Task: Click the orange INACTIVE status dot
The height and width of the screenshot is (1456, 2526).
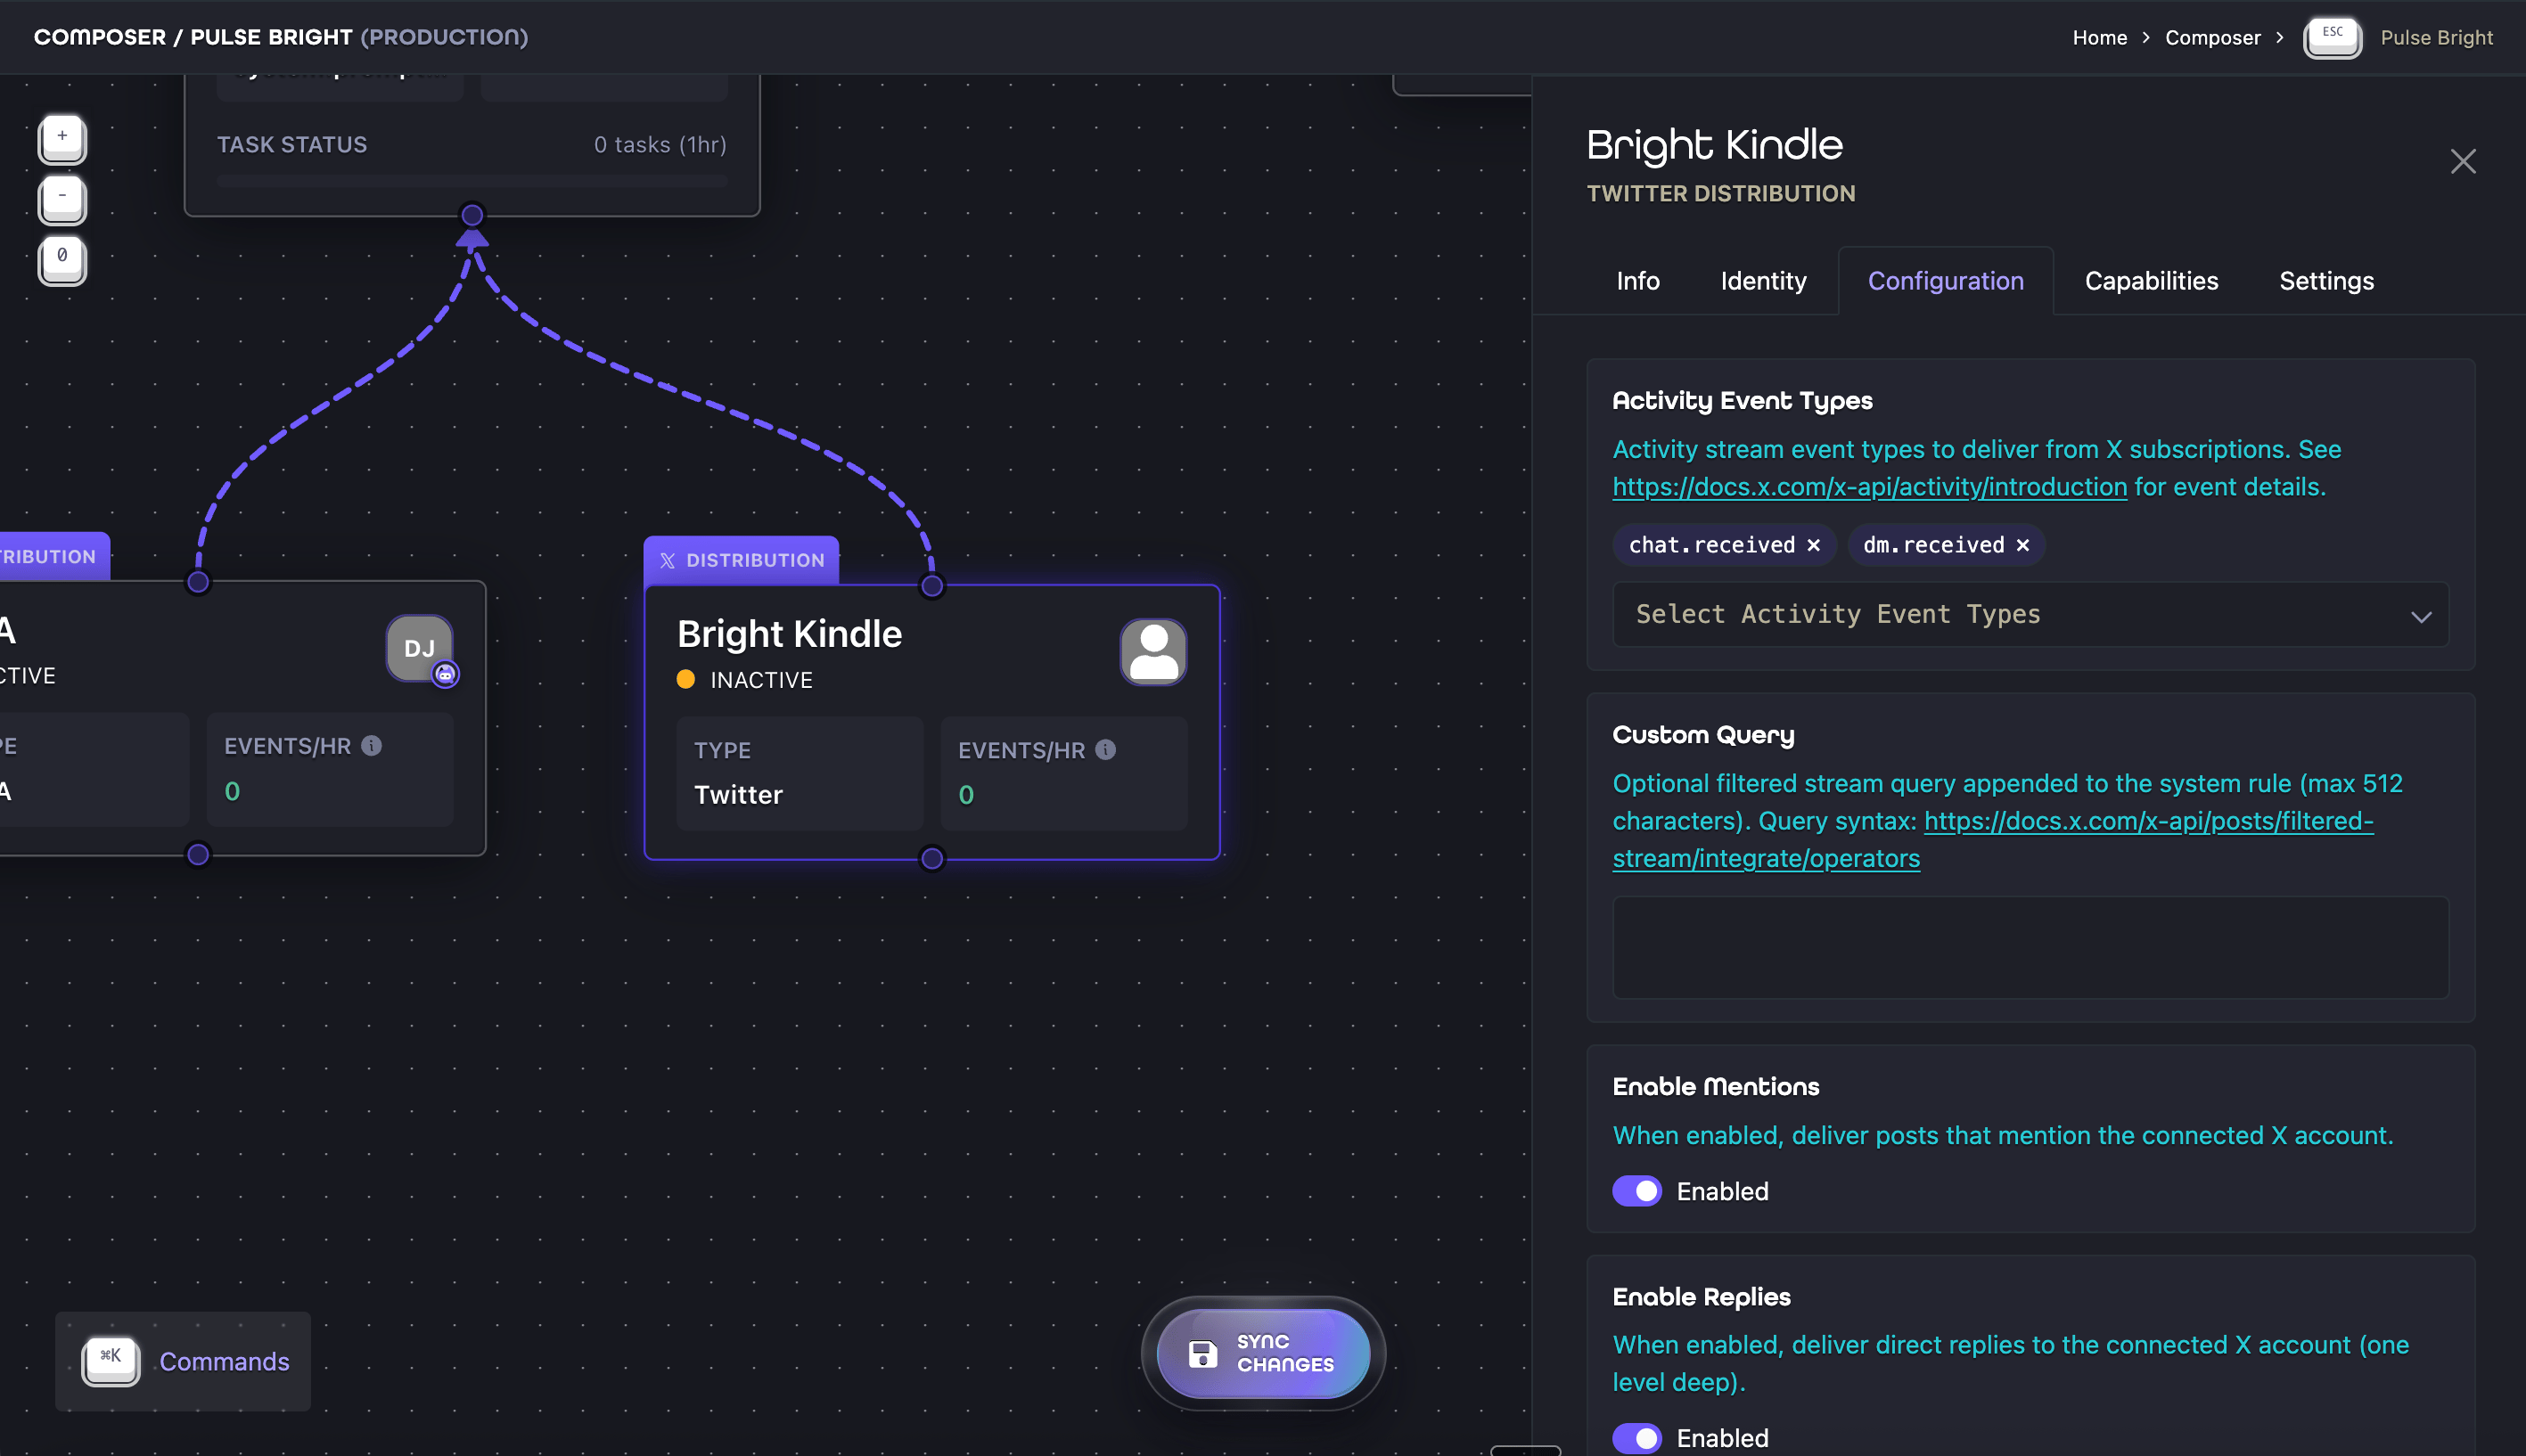Action: (686, 679)
